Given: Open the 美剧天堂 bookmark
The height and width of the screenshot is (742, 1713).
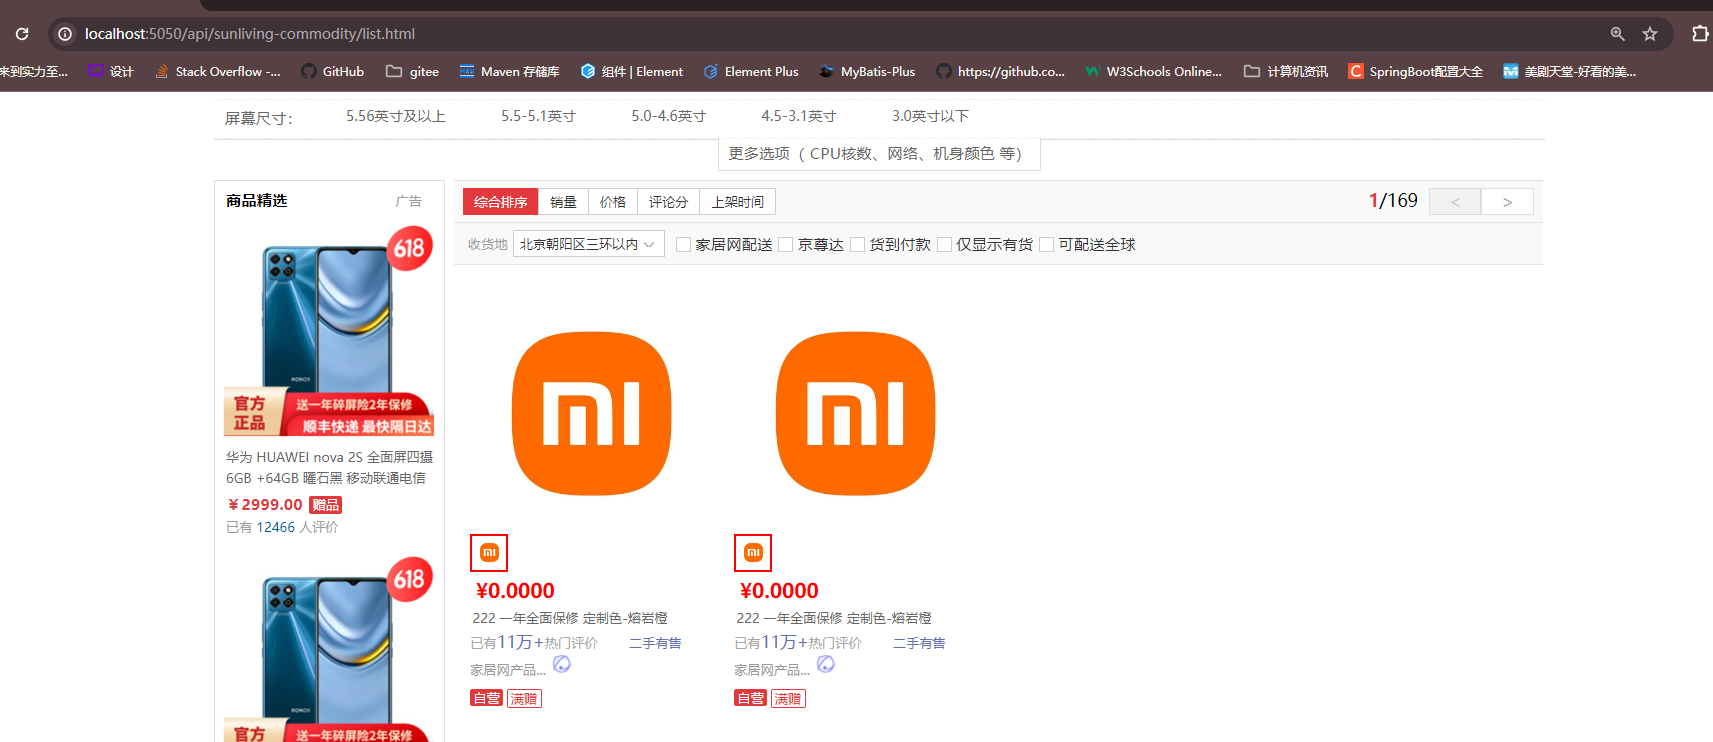Looking at the screenshot, I should 1570,71.
